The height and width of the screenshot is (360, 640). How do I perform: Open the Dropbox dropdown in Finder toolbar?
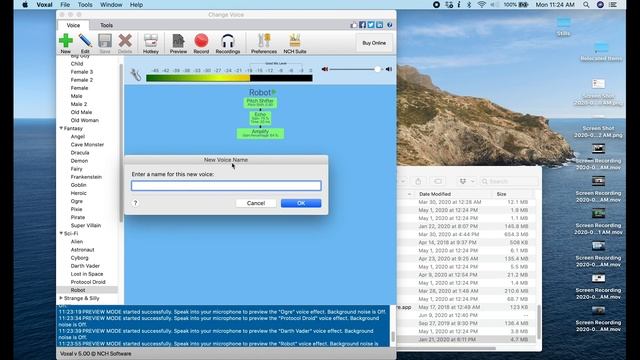tap(466, 181)
